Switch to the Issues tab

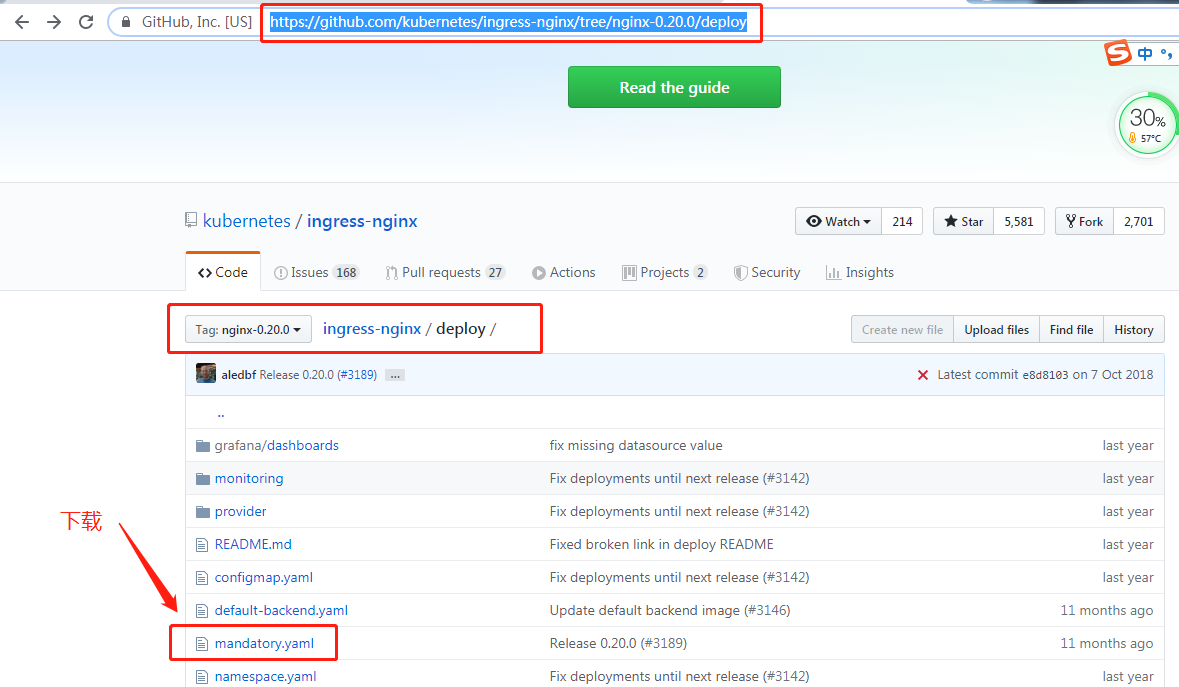click(x=317, y=272)
